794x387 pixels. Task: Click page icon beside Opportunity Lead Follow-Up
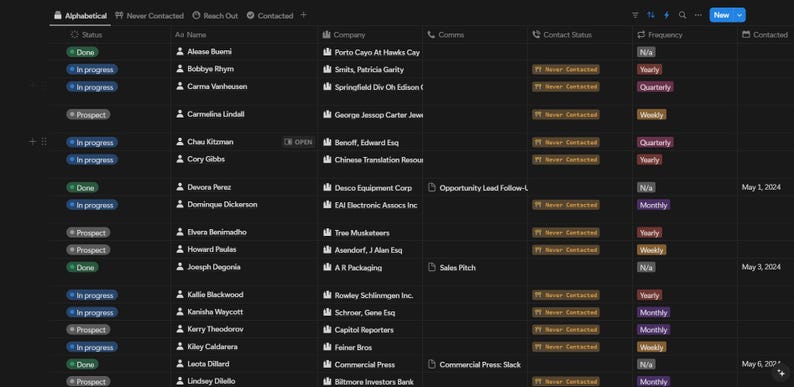(x=432, y=187)
